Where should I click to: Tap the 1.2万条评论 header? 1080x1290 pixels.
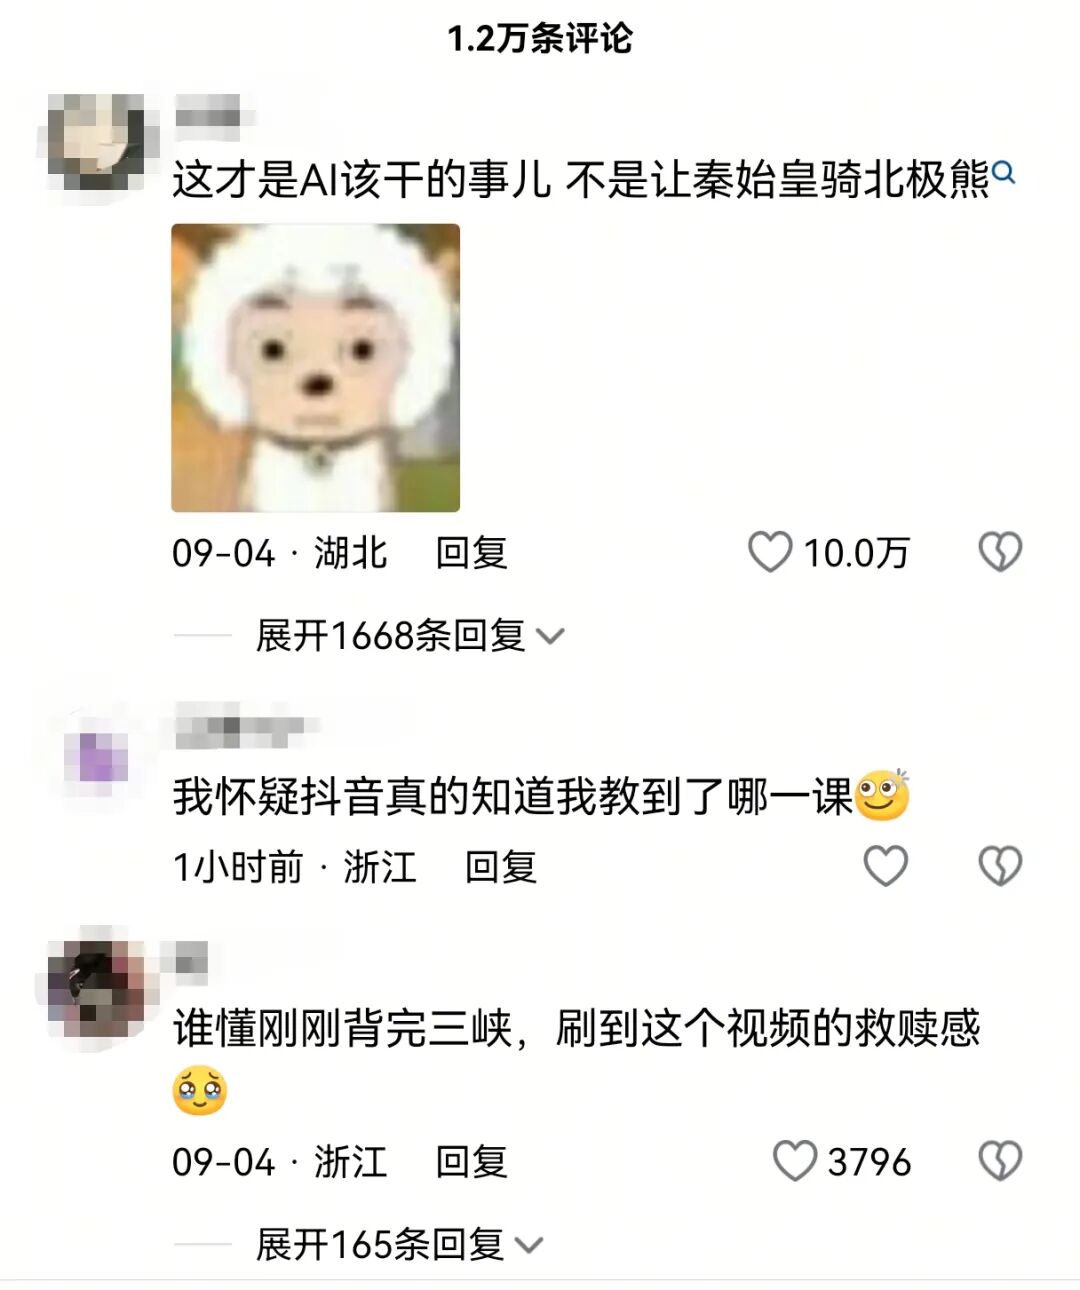coord(540,39)
